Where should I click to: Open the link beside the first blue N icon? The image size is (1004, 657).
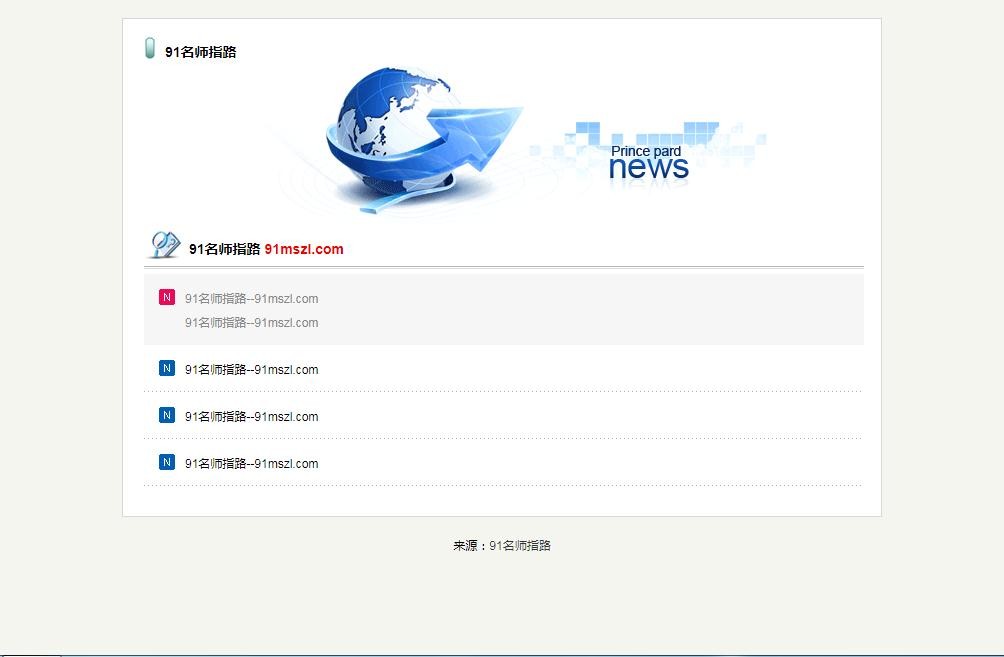pyautogui.click(x=252, y=369)
